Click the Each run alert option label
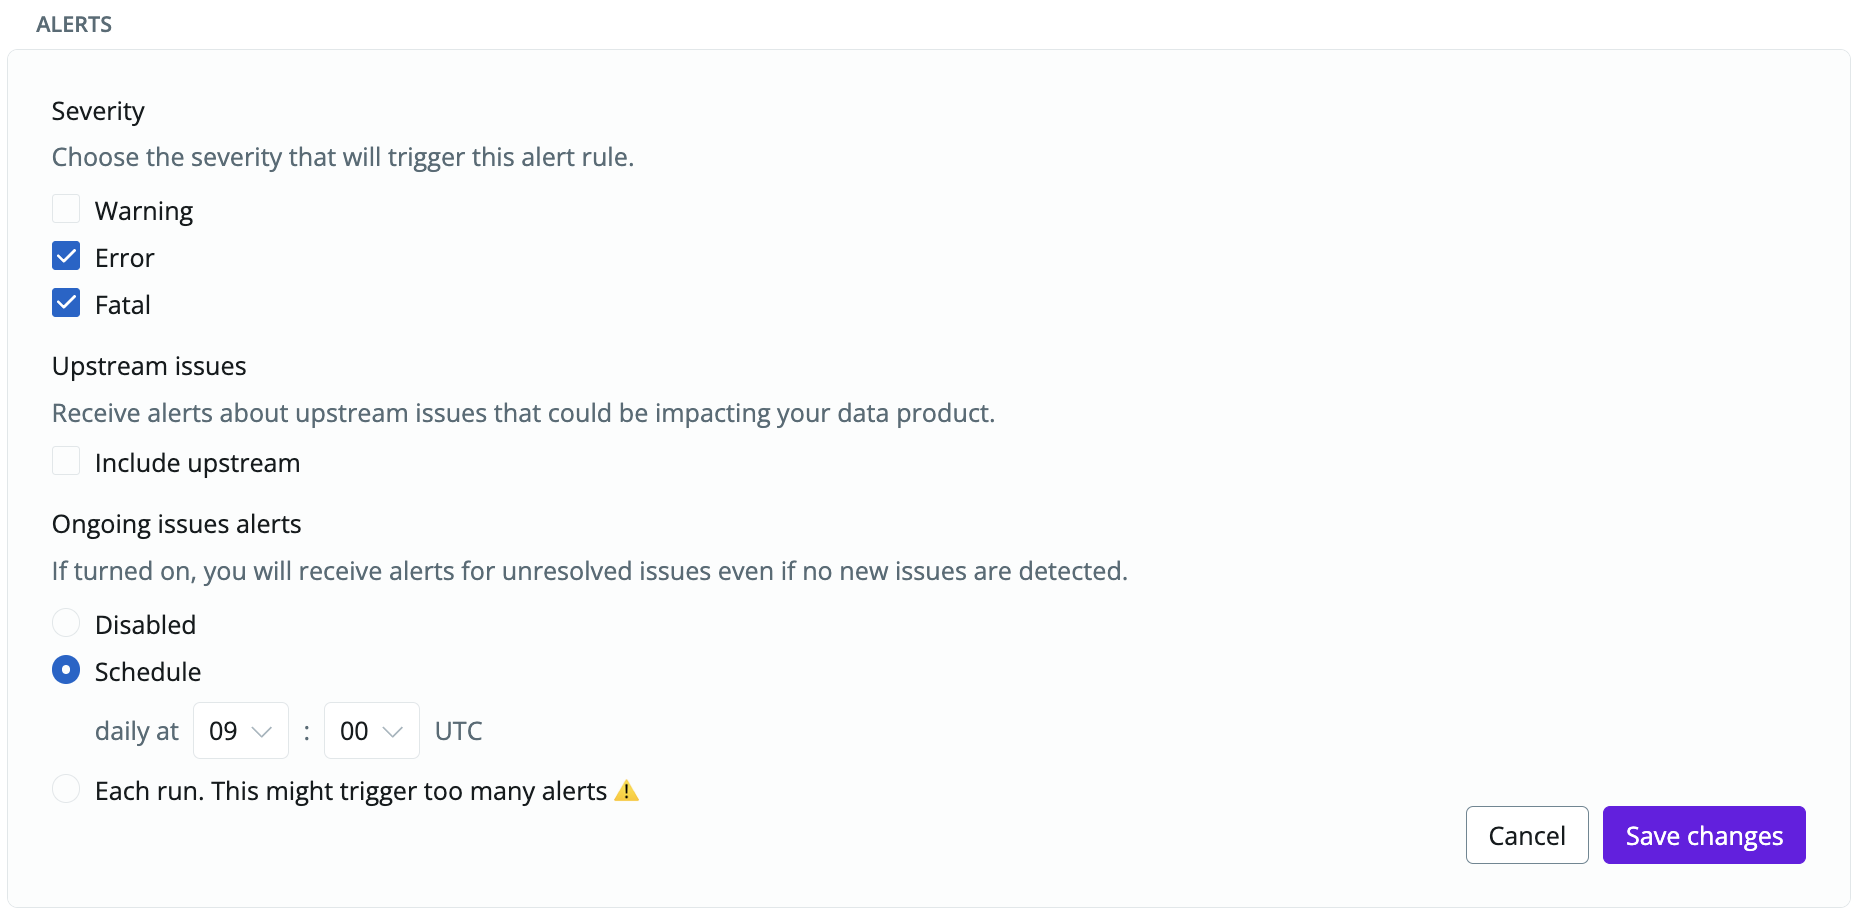The height and width of the screenshot is (914, 1862). point(351,791)
